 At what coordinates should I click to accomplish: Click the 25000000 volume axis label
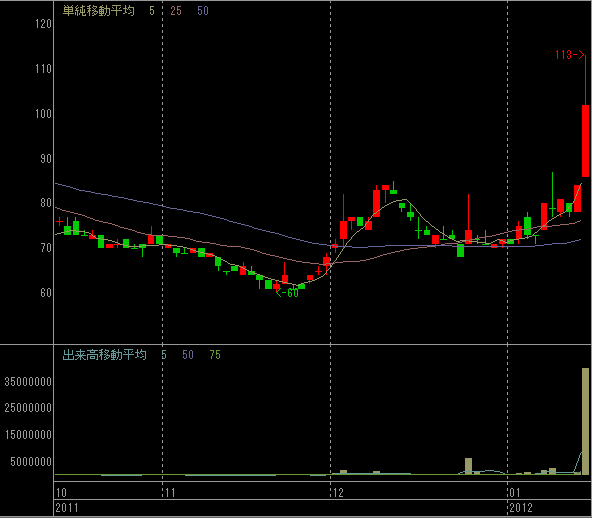[28, 408]
